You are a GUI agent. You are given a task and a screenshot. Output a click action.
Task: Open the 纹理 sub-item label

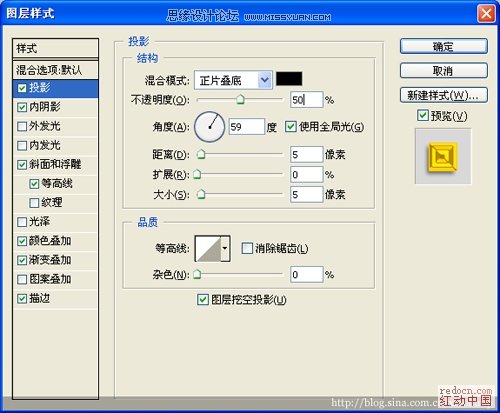(52, 203)
